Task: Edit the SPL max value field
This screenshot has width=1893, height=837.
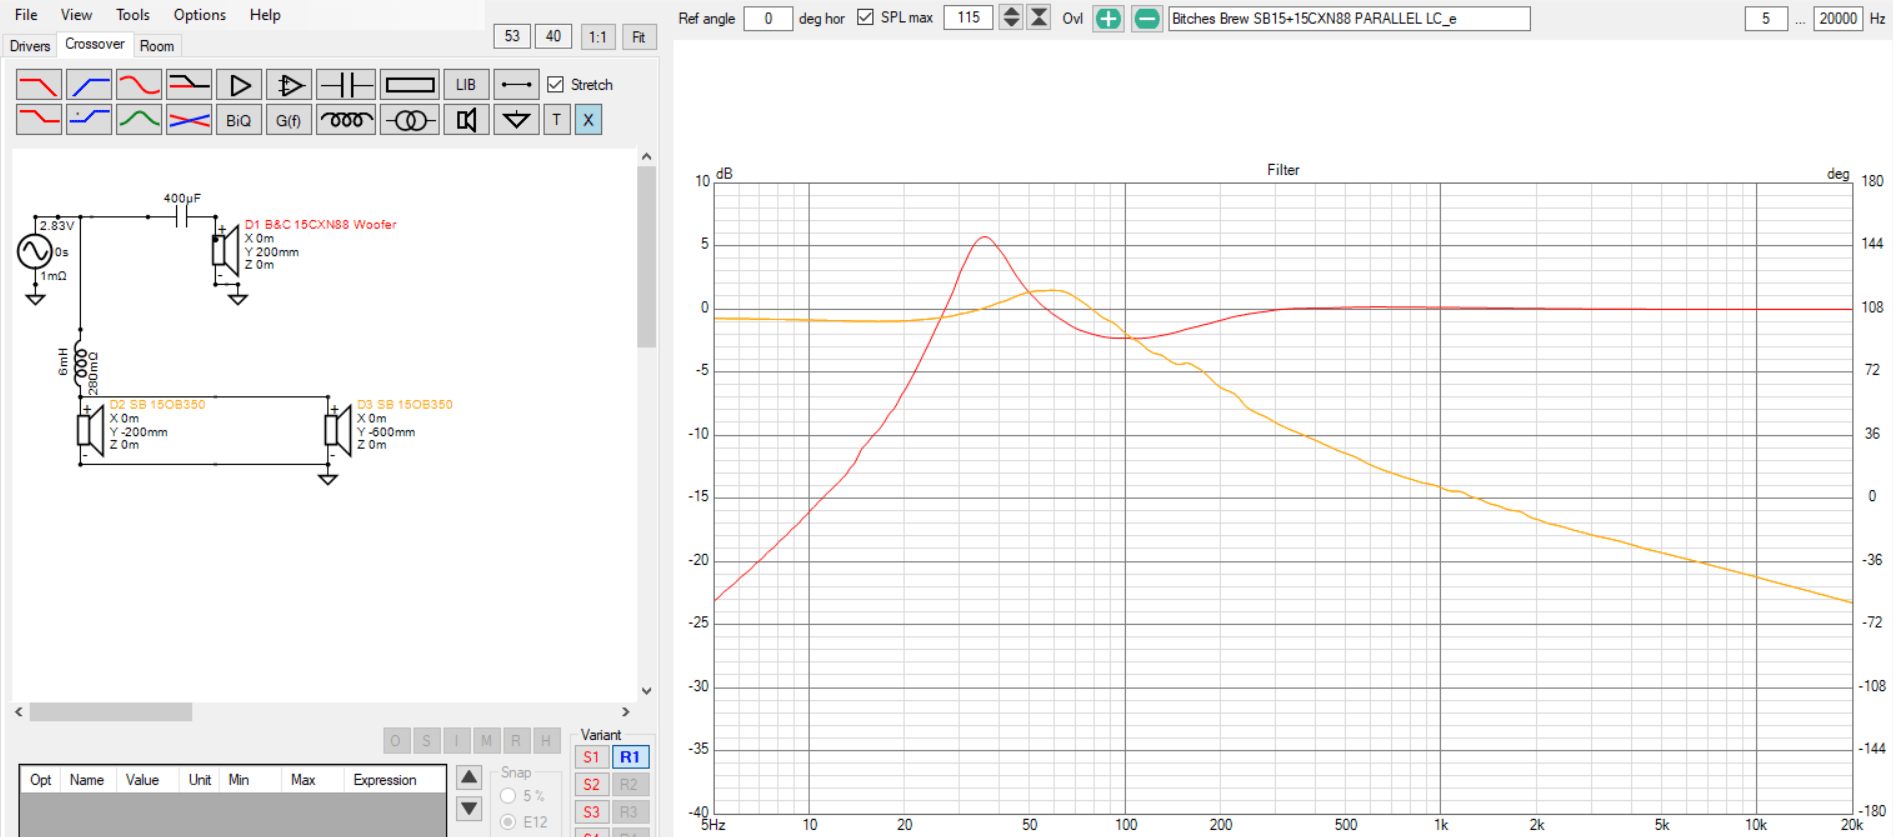Action: click(968, 17)
